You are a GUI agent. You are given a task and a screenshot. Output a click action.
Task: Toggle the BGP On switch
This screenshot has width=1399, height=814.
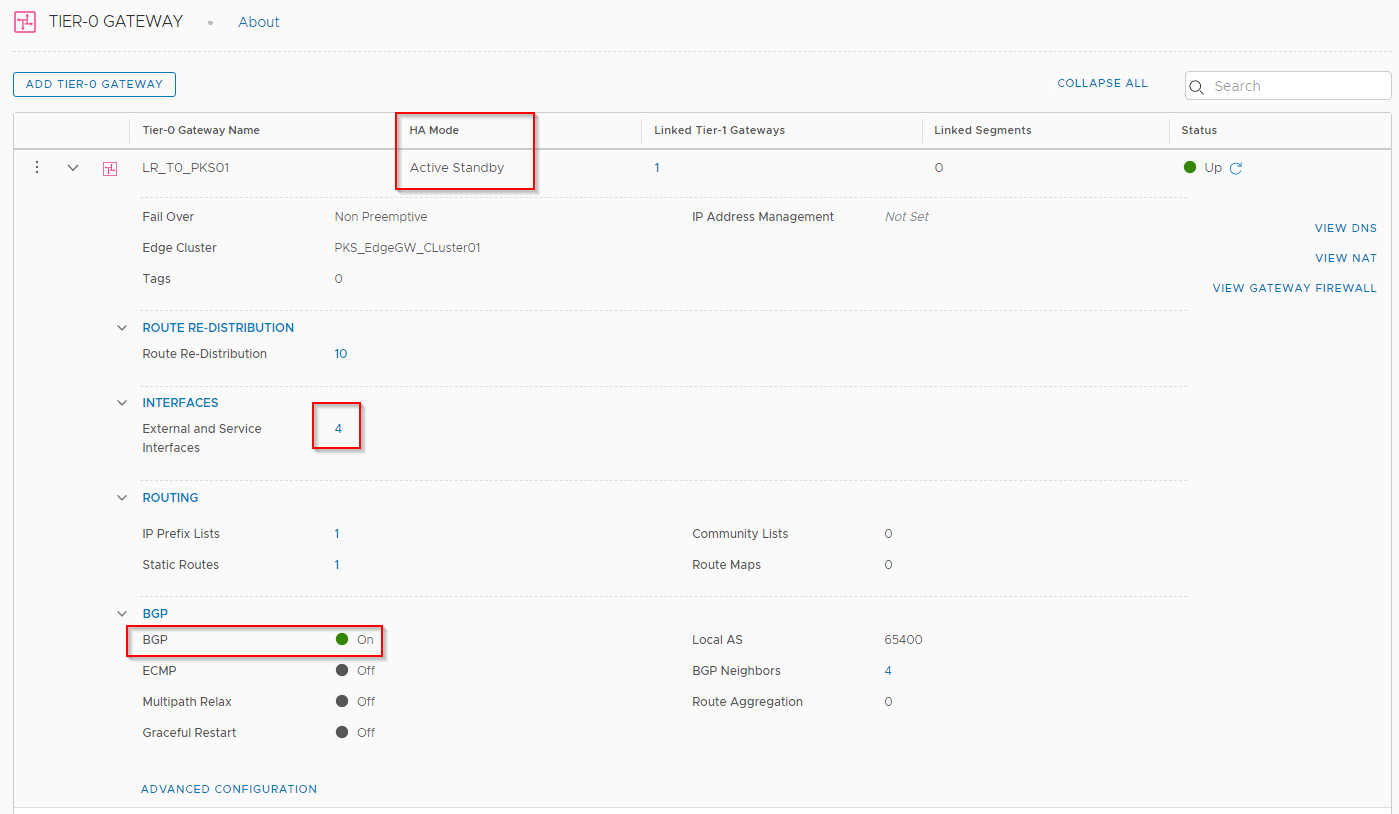(343, 639)
